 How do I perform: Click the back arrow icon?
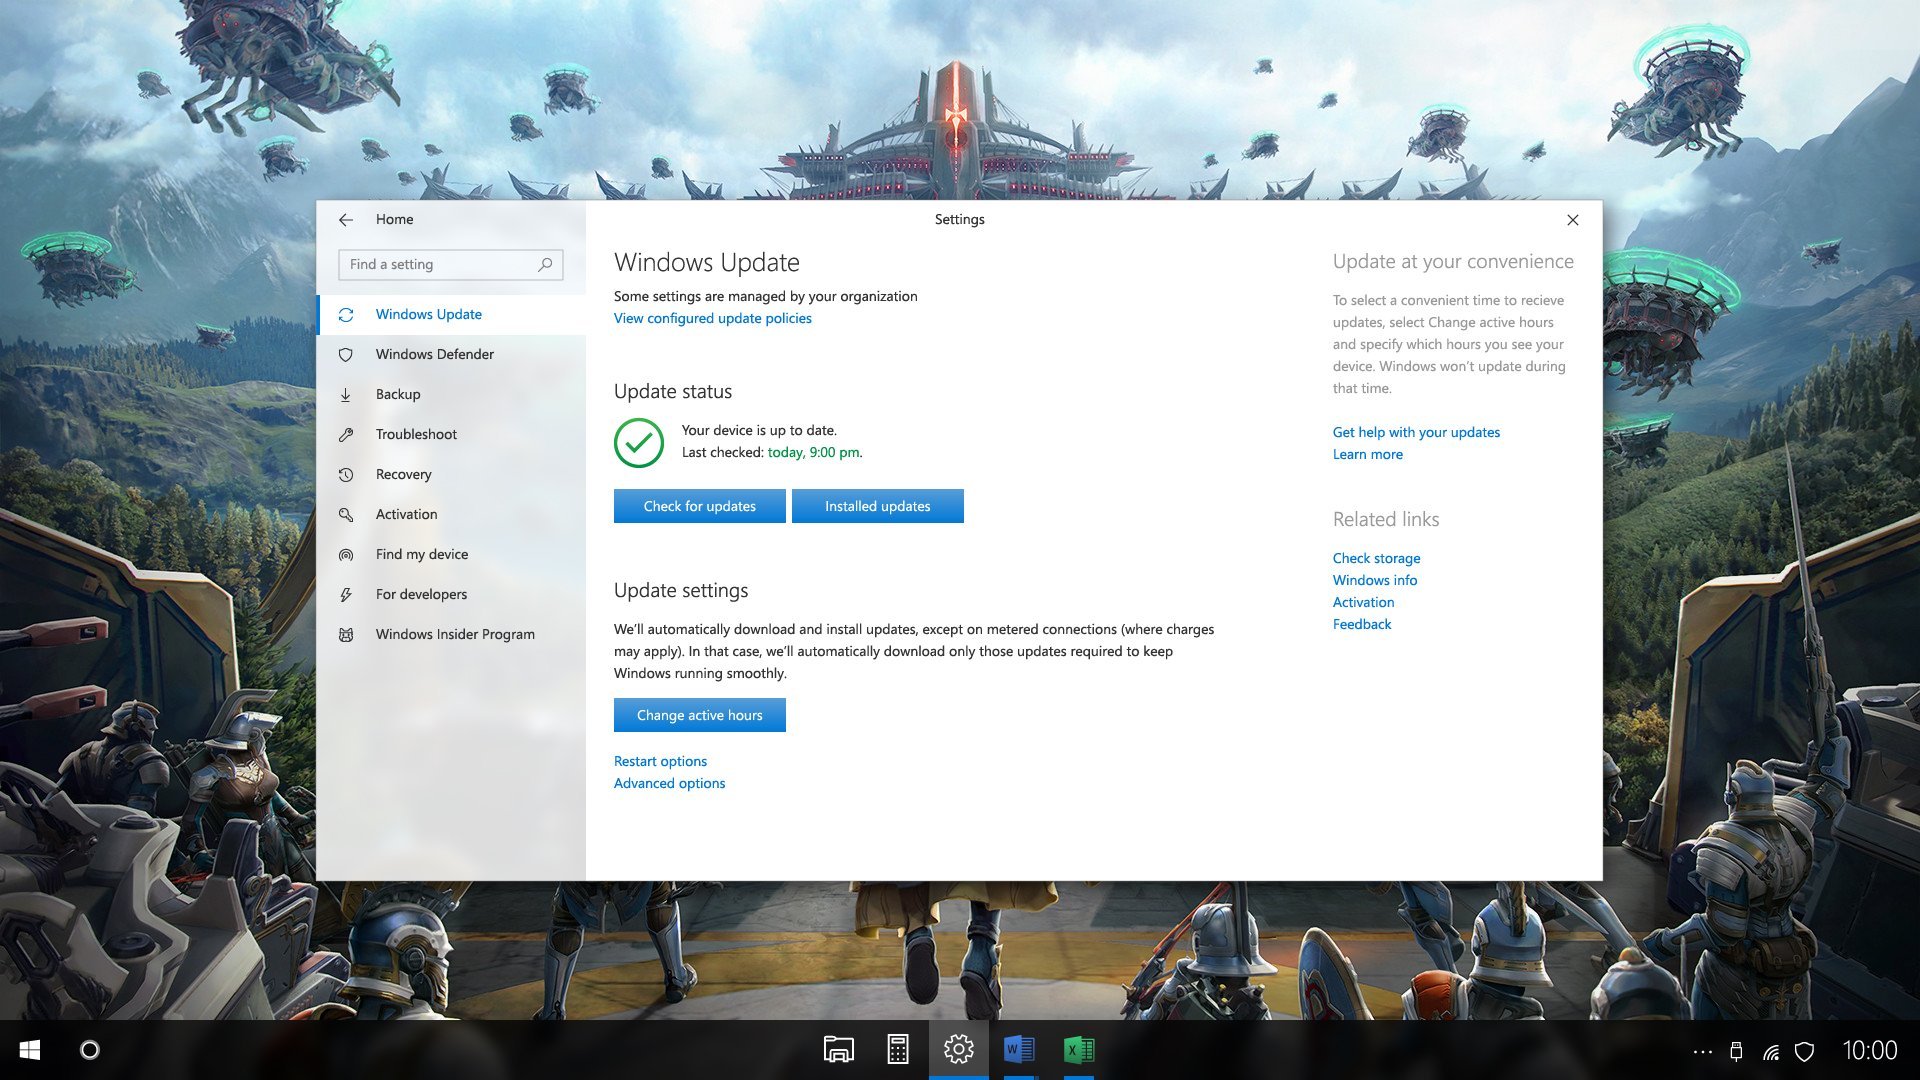[346, 220]
